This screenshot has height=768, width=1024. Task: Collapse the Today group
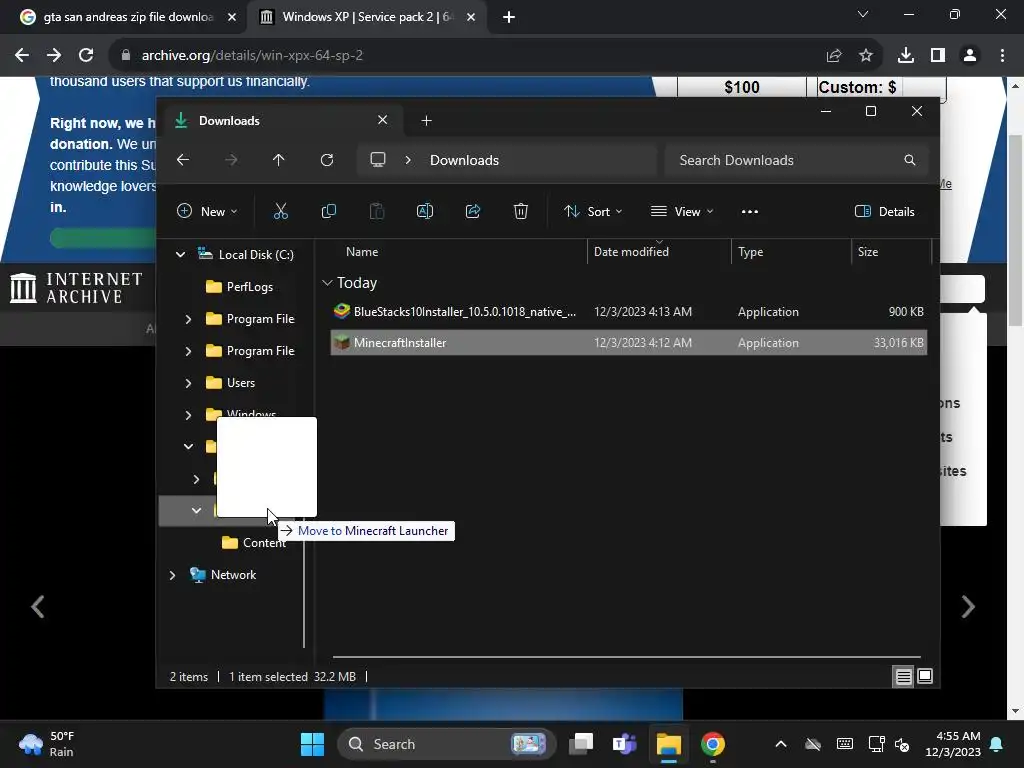[327, 283]
